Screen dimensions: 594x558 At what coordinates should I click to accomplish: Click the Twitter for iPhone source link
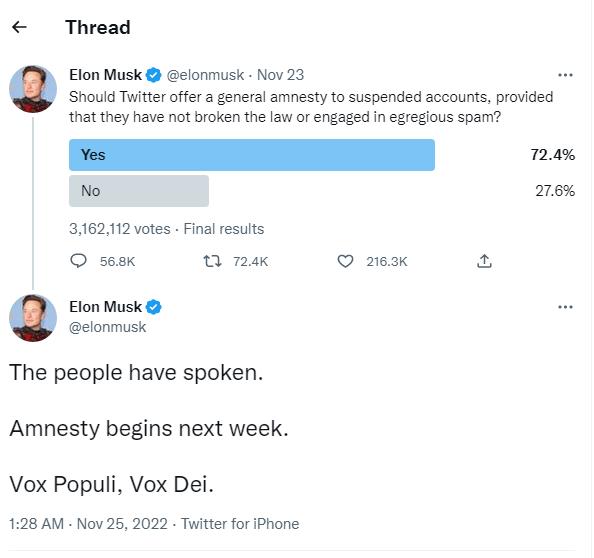pos(240,524)
